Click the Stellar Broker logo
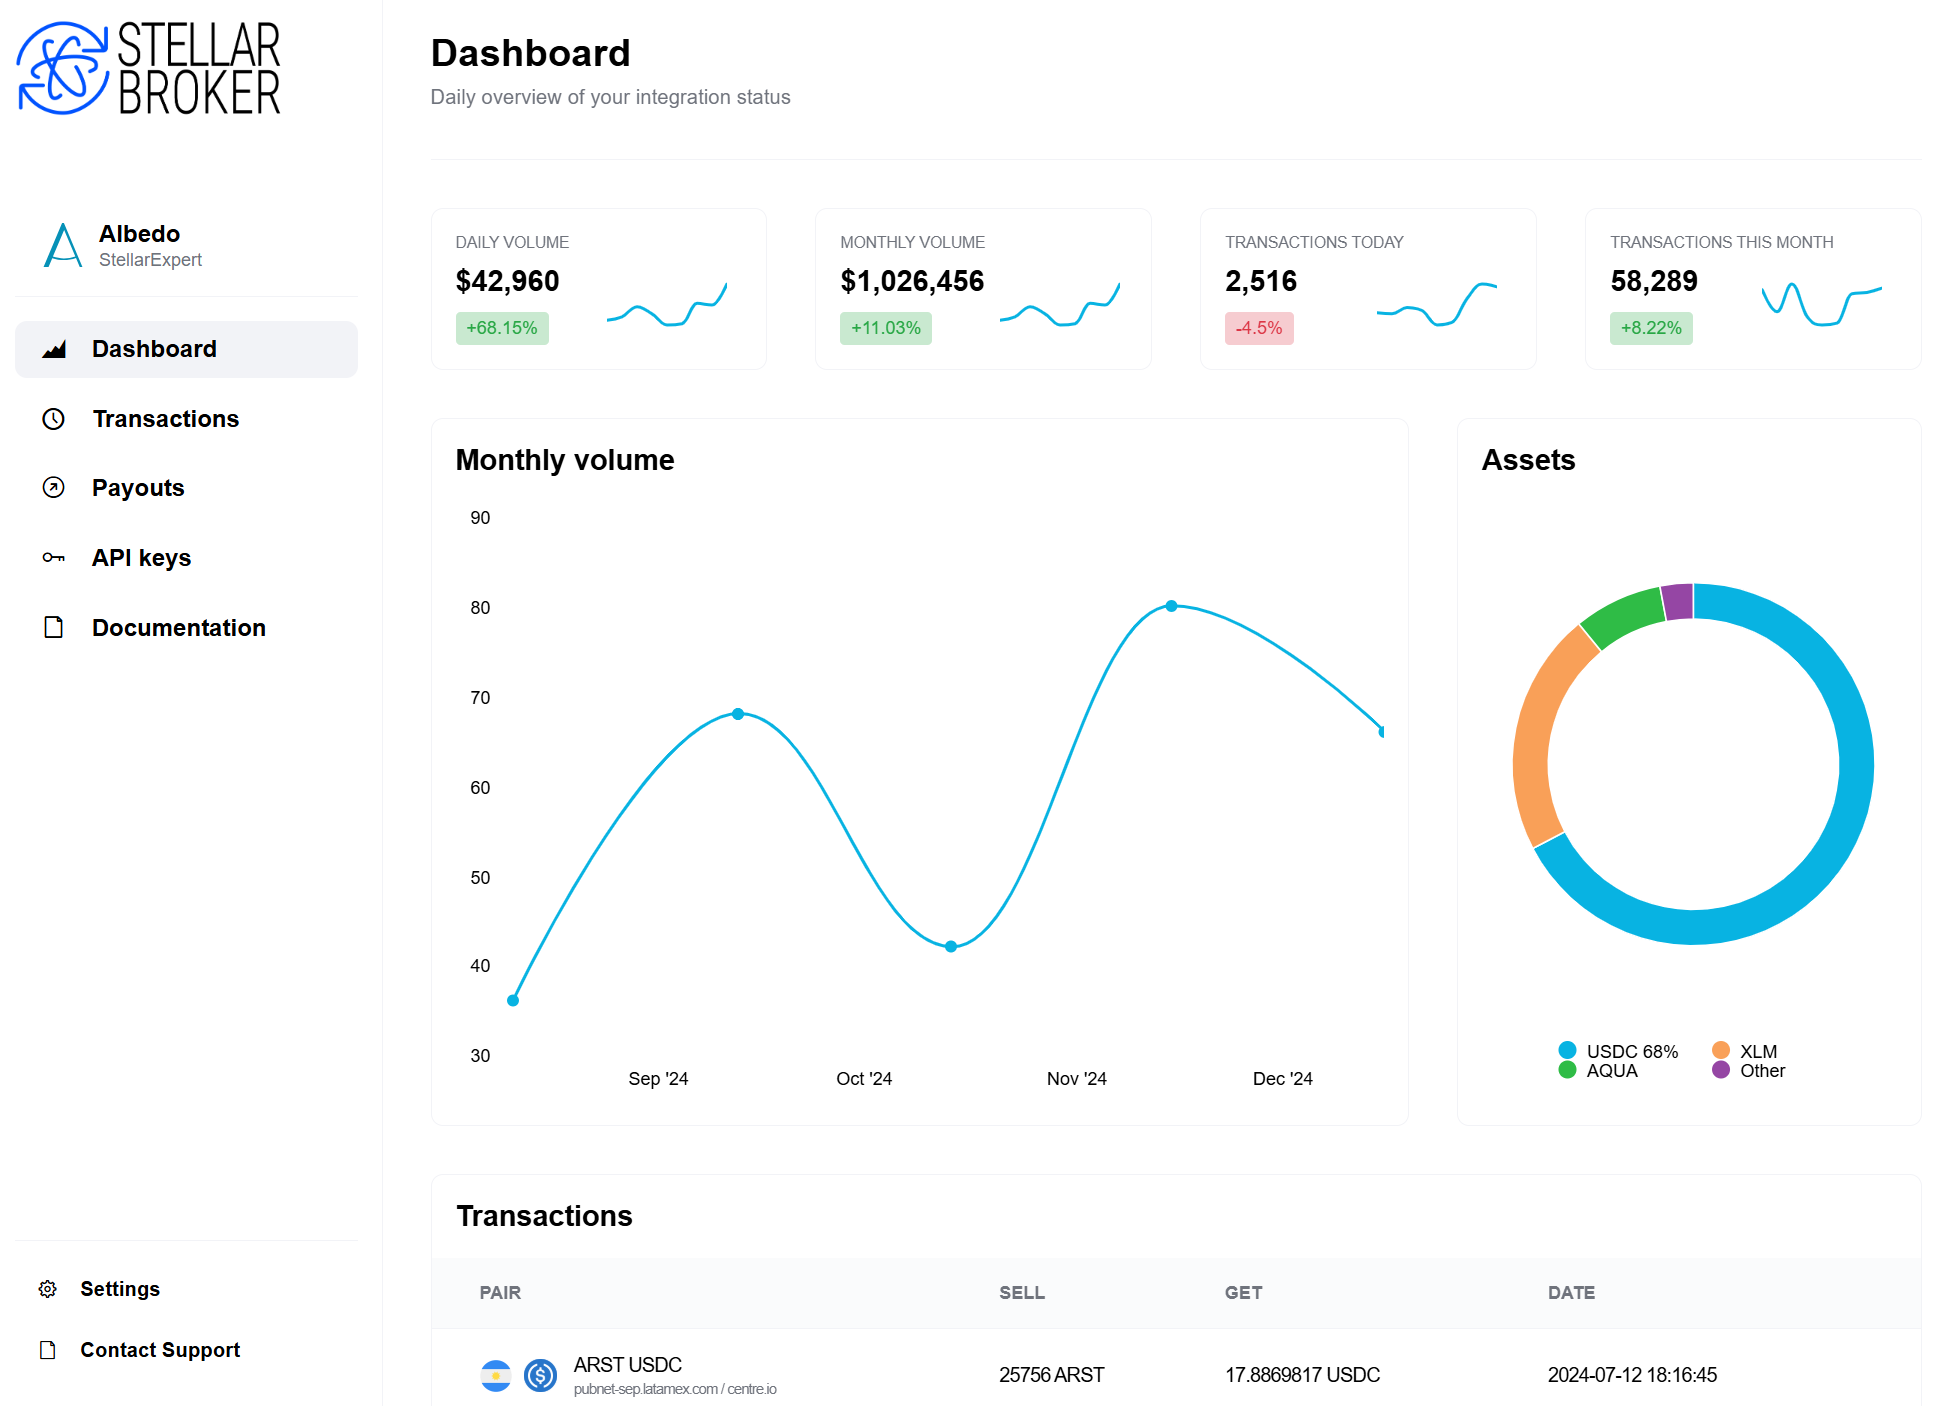The image size is (1944, 1406). pos(148,68)
